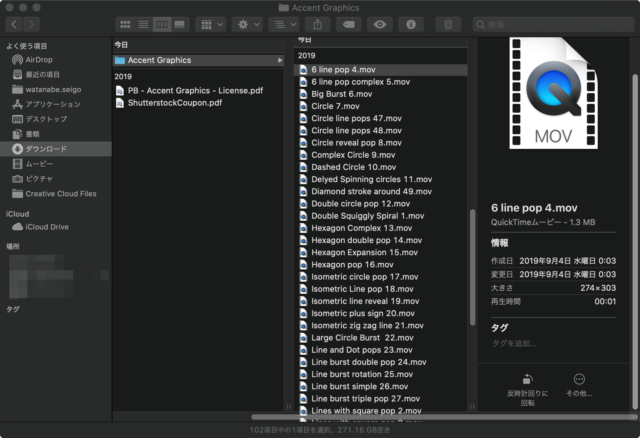640x438 pixels.
Task: Select ダウンロード in the sidebar
Action: pyautogui.click(x=56, y=149)
